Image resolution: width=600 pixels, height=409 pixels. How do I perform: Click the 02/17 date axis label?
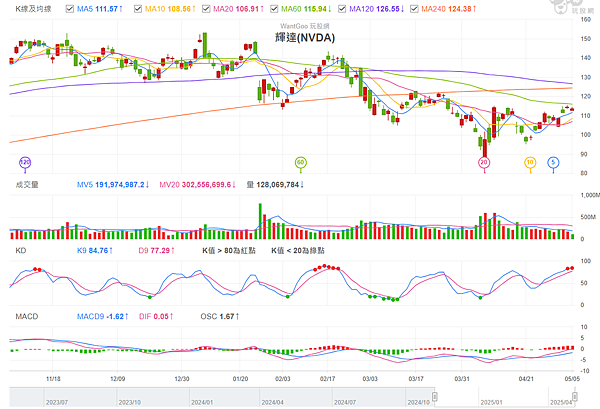tap(327, 379)
